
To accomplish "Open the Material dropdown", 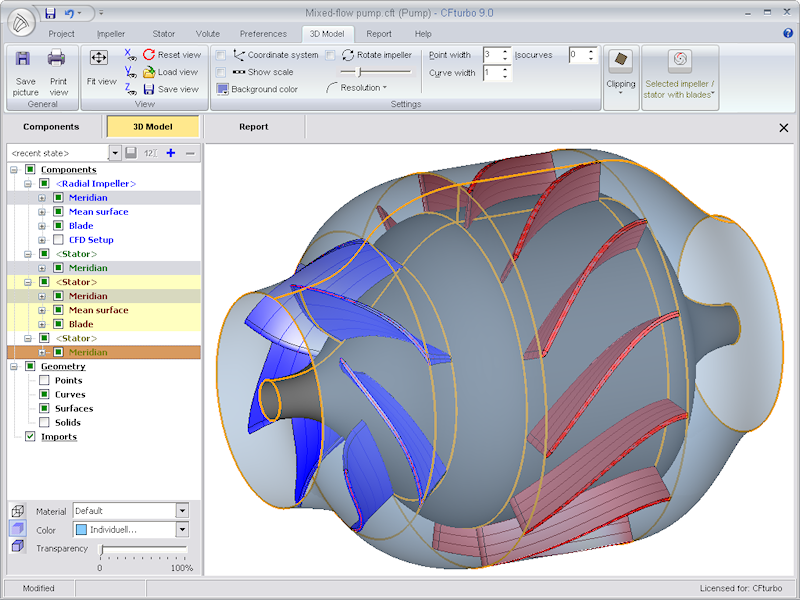I will [182, 510].
